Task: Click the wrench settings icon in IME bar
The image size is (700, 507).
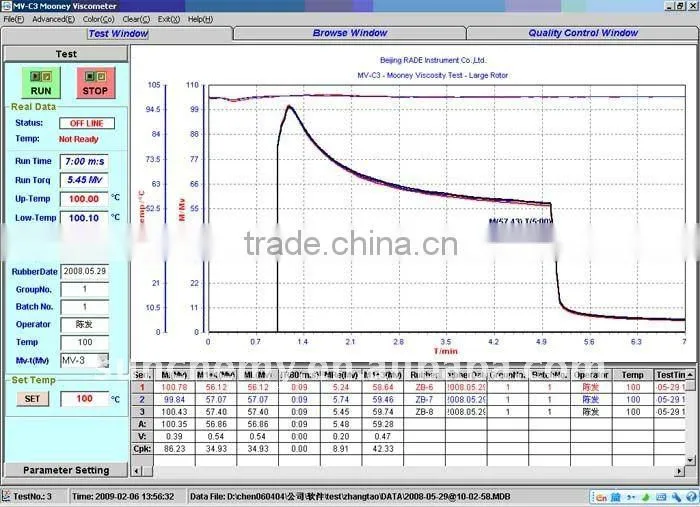Action: click(x=676, y=497)
